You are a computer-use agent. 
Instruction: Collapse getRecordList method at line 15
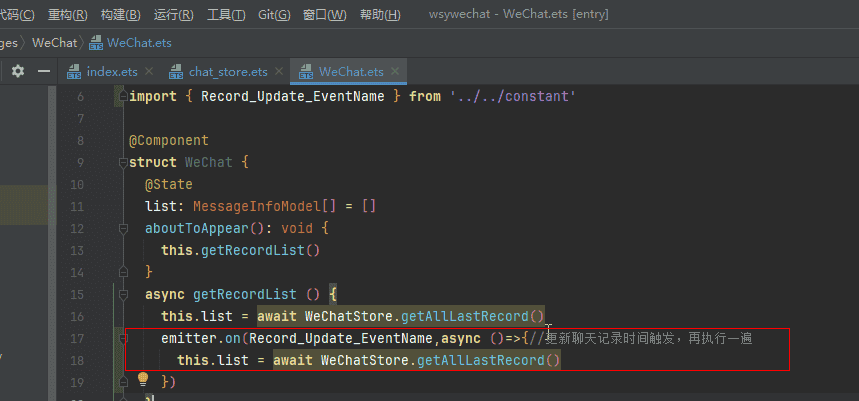pyautogui.click(x=122, y=294)
